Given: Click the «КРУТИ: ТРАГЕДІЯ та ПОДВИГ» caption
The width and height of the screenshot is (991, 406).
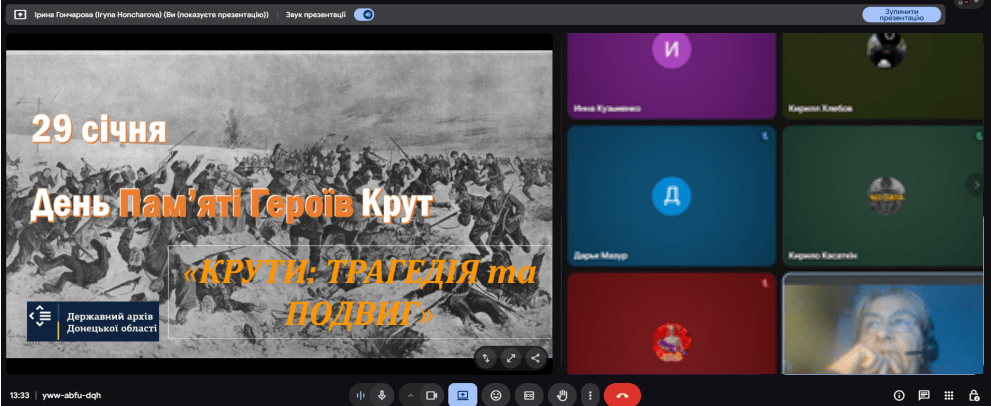Looking at the screenshot, I should [359, 292].
